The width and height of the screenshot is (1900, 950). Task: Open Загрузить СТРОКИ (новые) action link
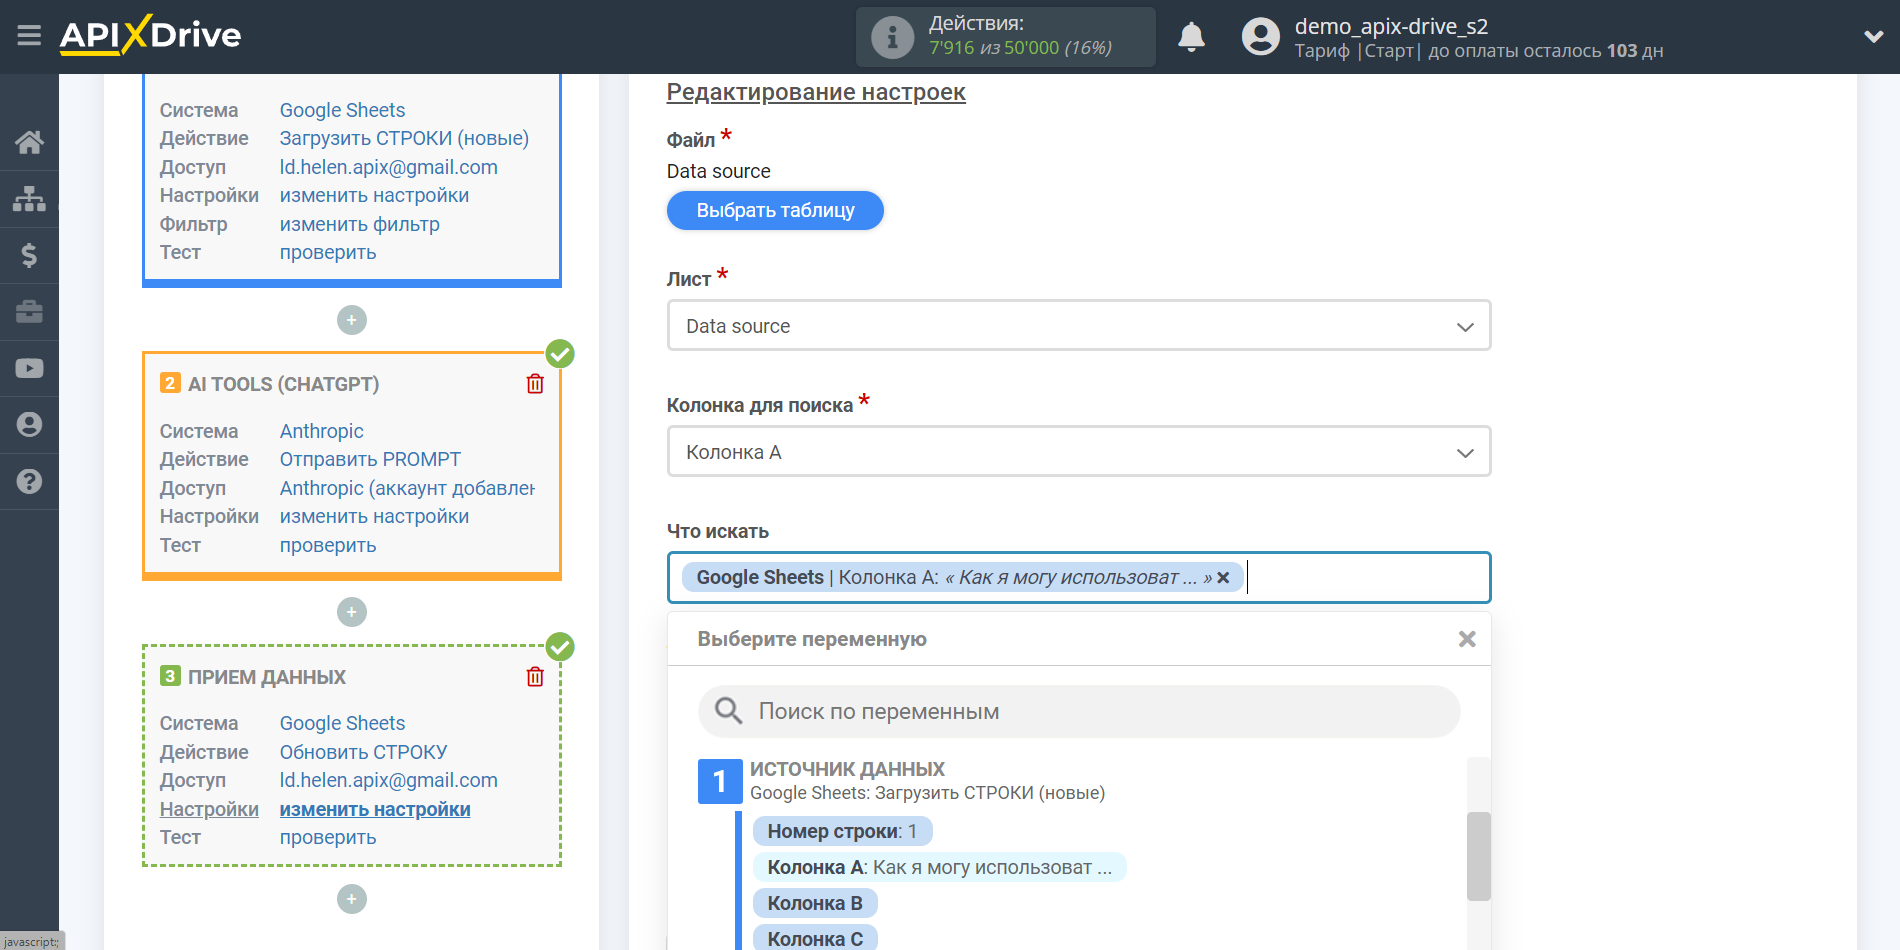(x=404, y=138)
